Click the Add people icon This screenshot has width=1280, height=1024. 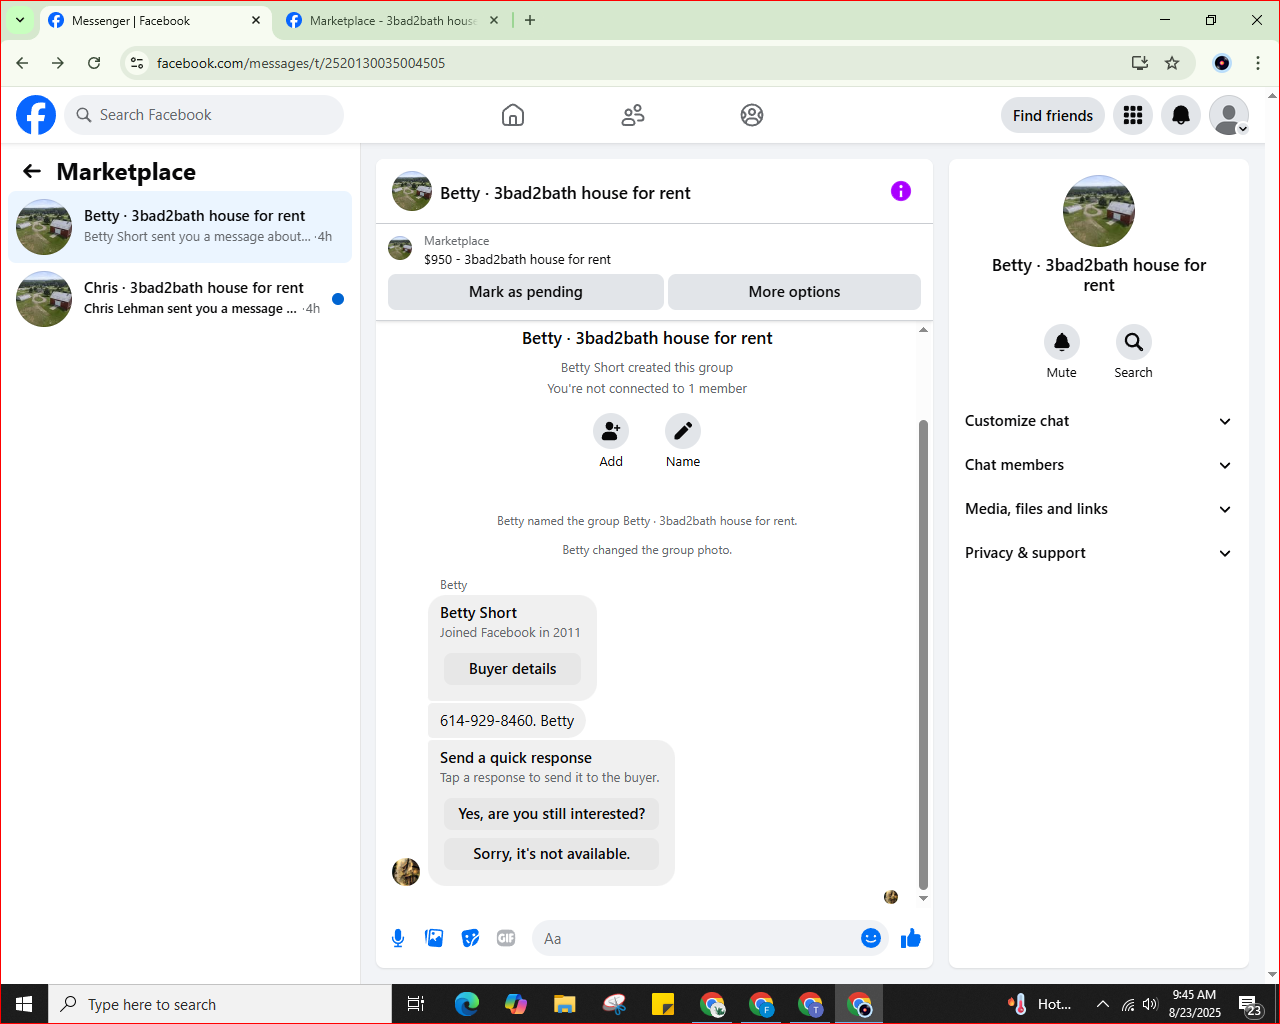tap(611, 431)
